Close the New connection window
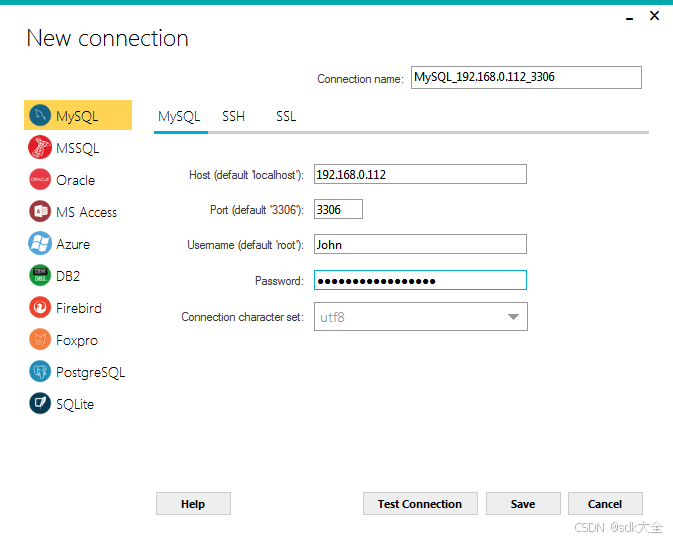673x541 pixels. [655, 16]
